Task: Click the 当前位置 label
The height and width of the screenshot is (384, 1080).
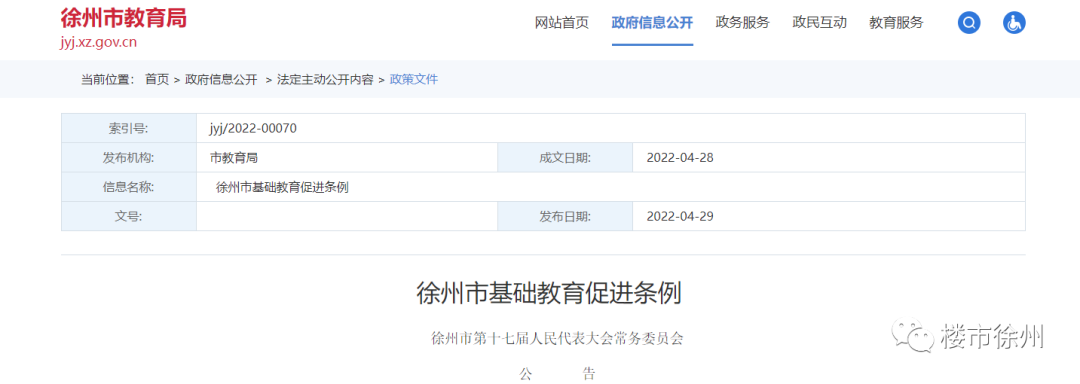Action: pos(107,79)
